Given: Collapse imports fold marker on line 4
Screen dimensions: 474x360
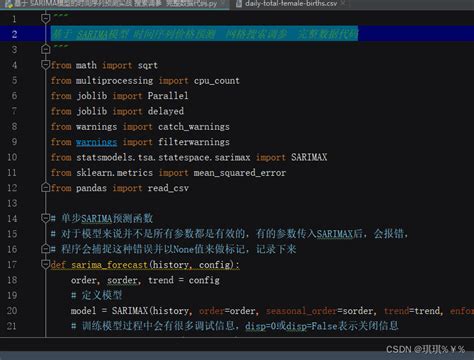Looking at the screenshot, I should coord(46,65).
